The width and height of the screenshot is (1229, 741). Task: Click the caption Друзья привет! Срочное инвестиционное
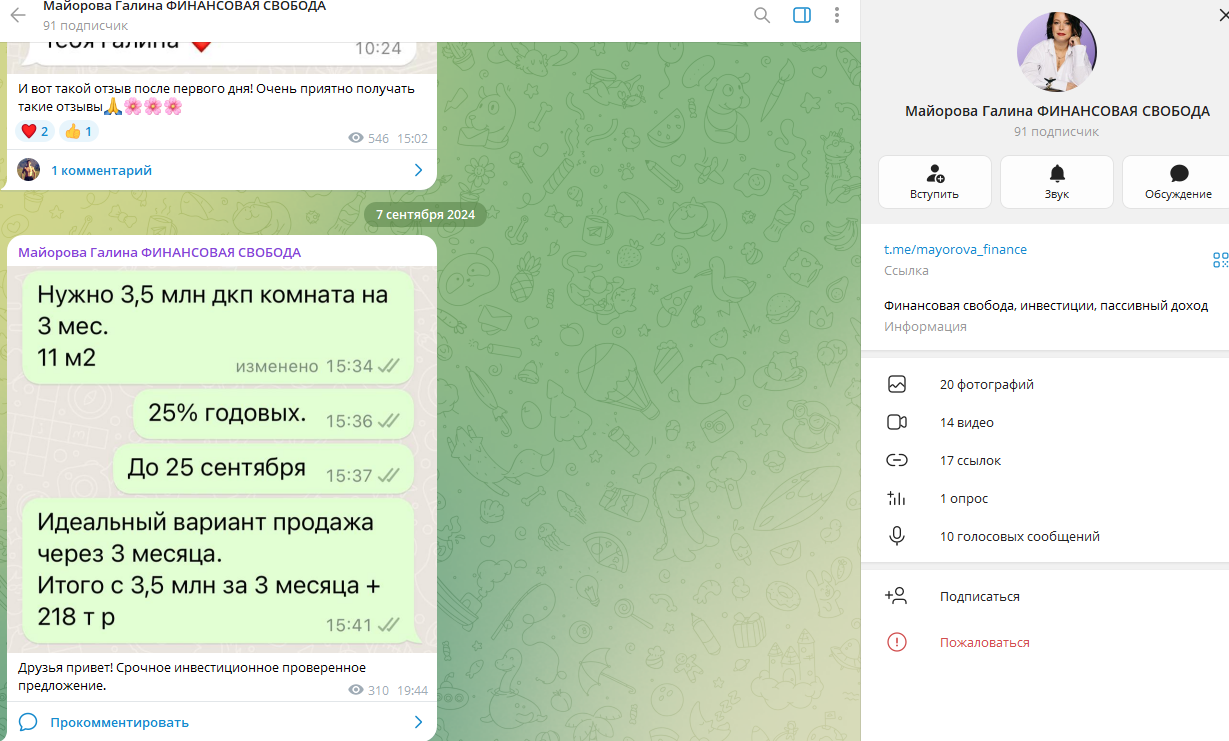(192, 676)
